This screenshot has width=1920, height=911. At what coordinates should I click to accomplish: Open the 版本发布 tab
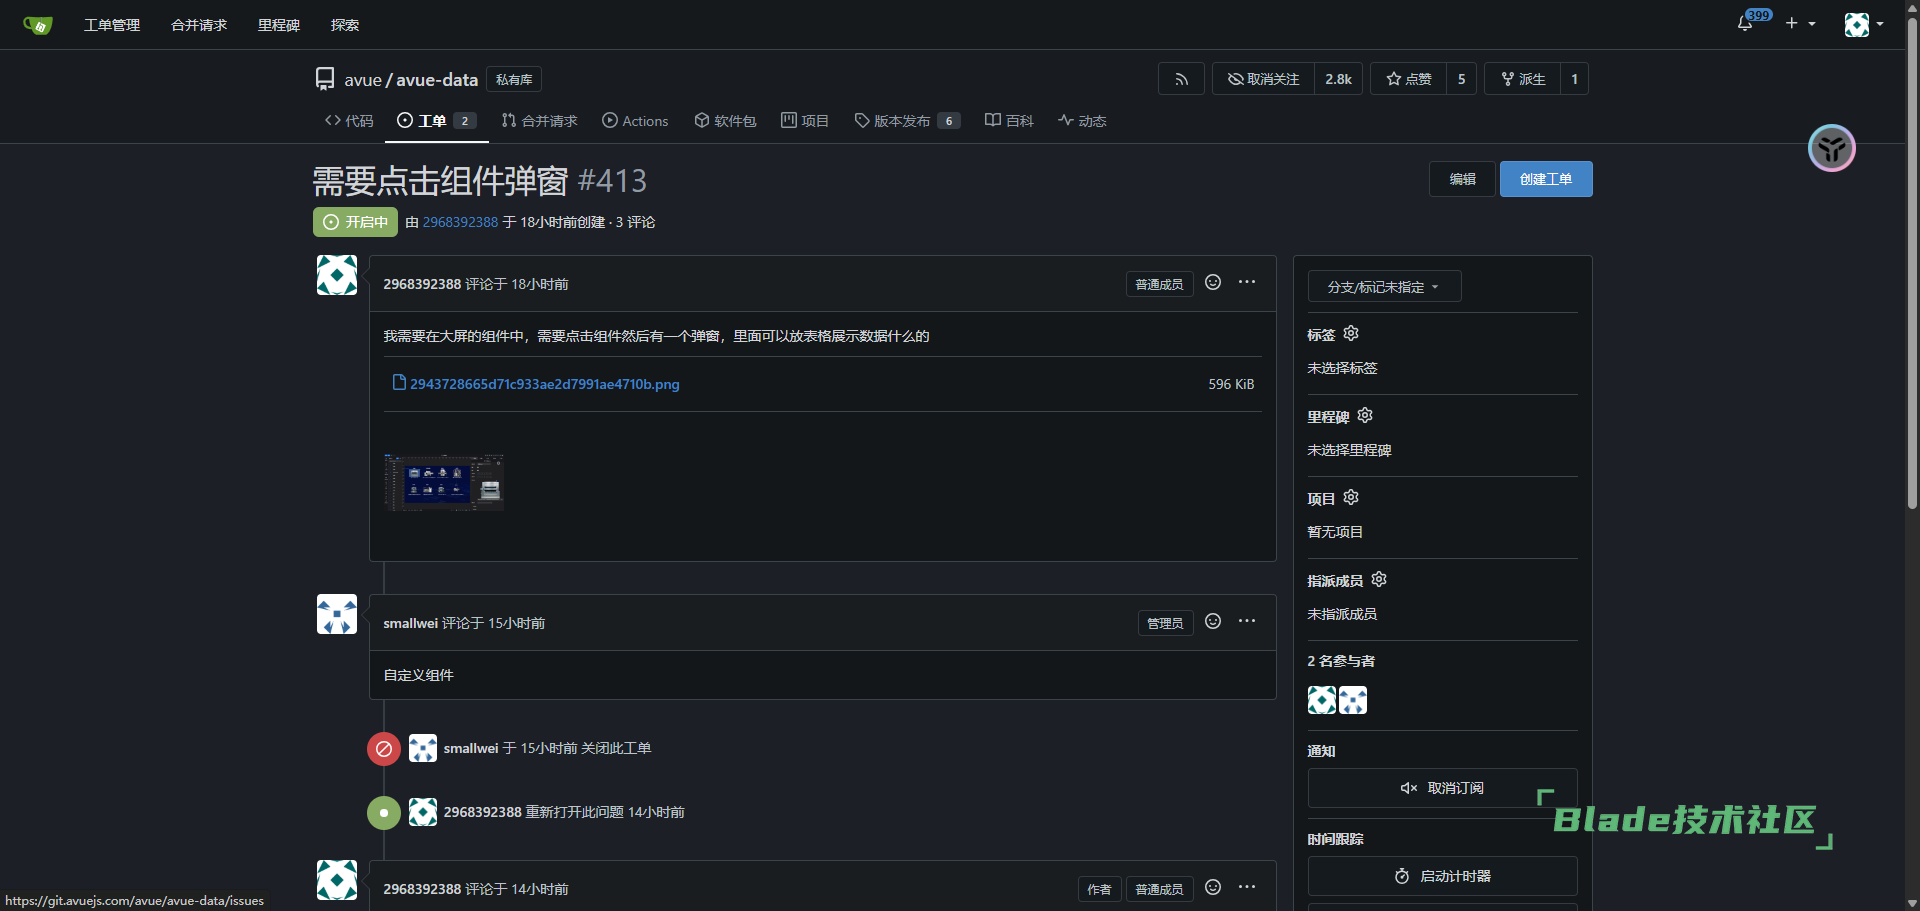tap(907, 121)
